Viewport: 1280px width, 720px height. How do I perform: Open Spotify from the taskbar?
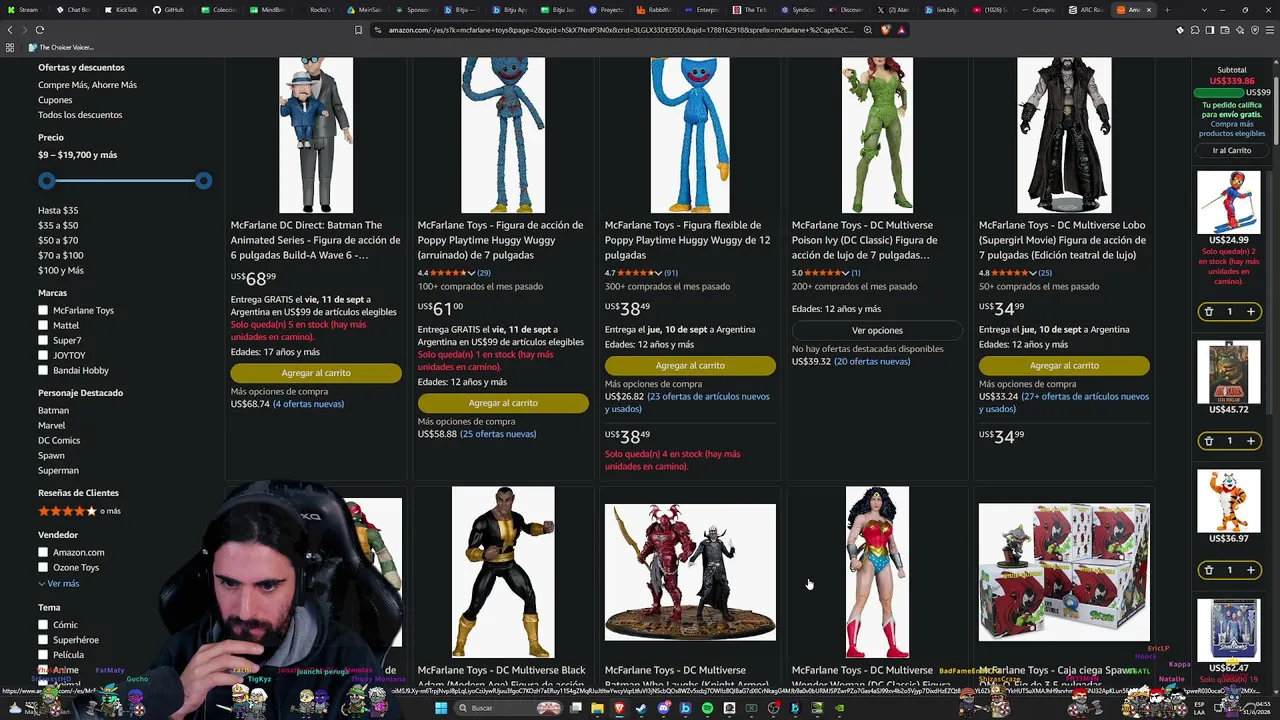pyautogui.click(x=707, y=708)
